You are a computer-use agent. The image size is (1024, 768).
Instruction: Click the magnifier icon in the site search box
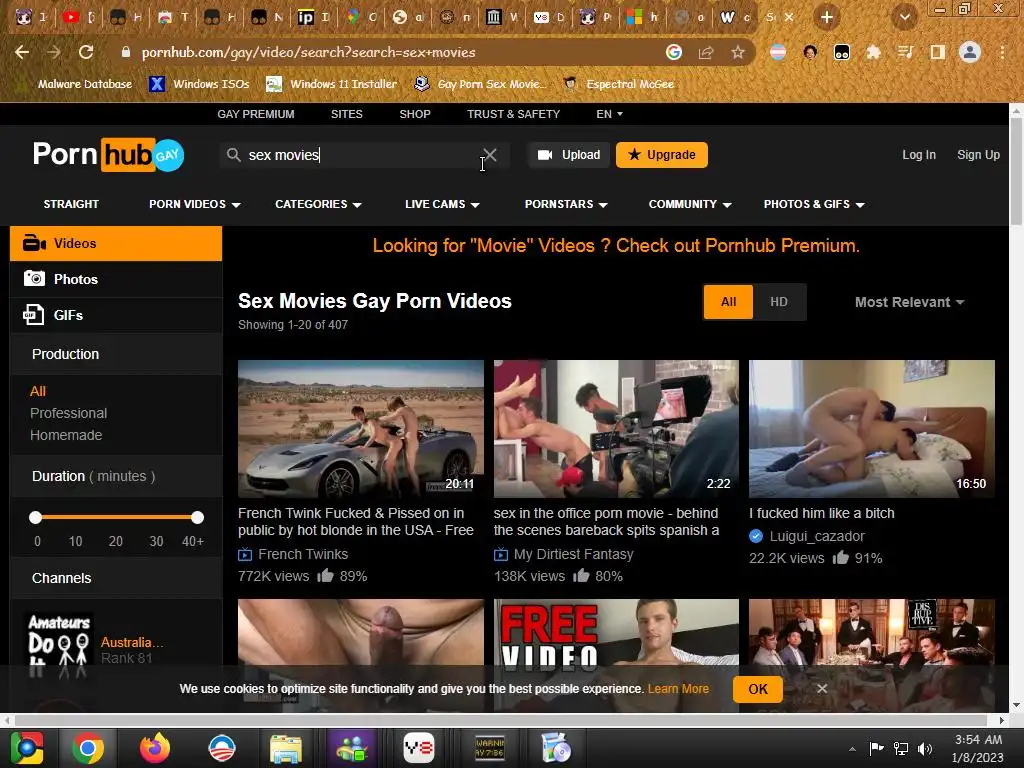pyautogui.click(x=233, y=155)
